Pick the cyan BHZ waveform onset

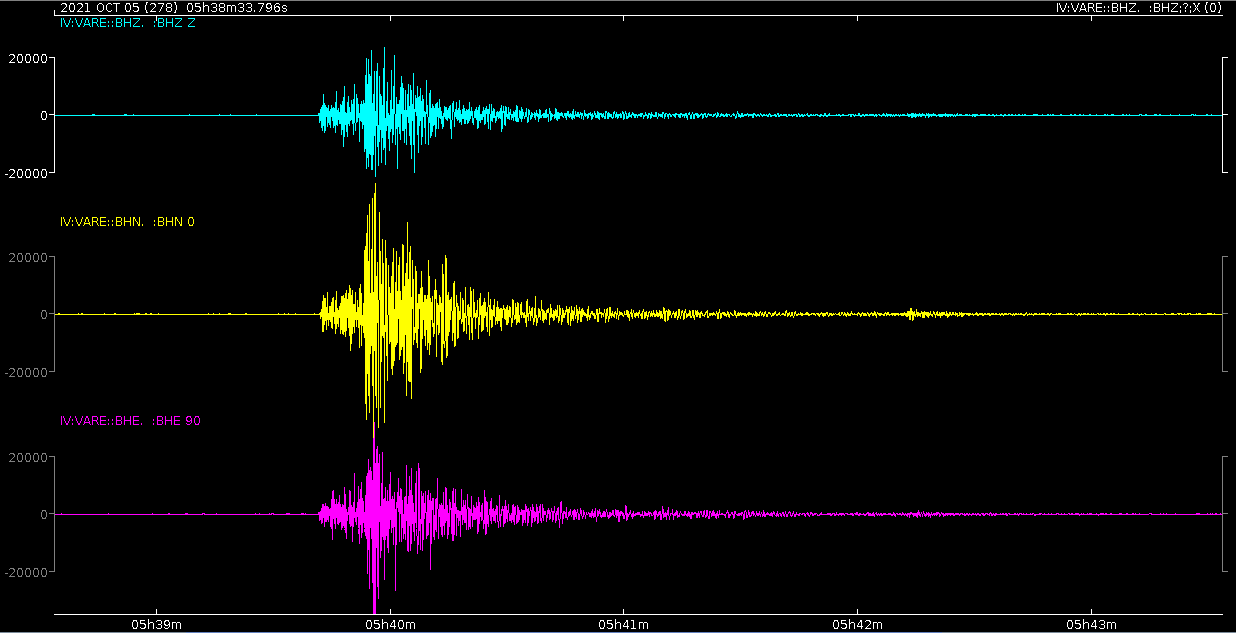coord(320,115)
